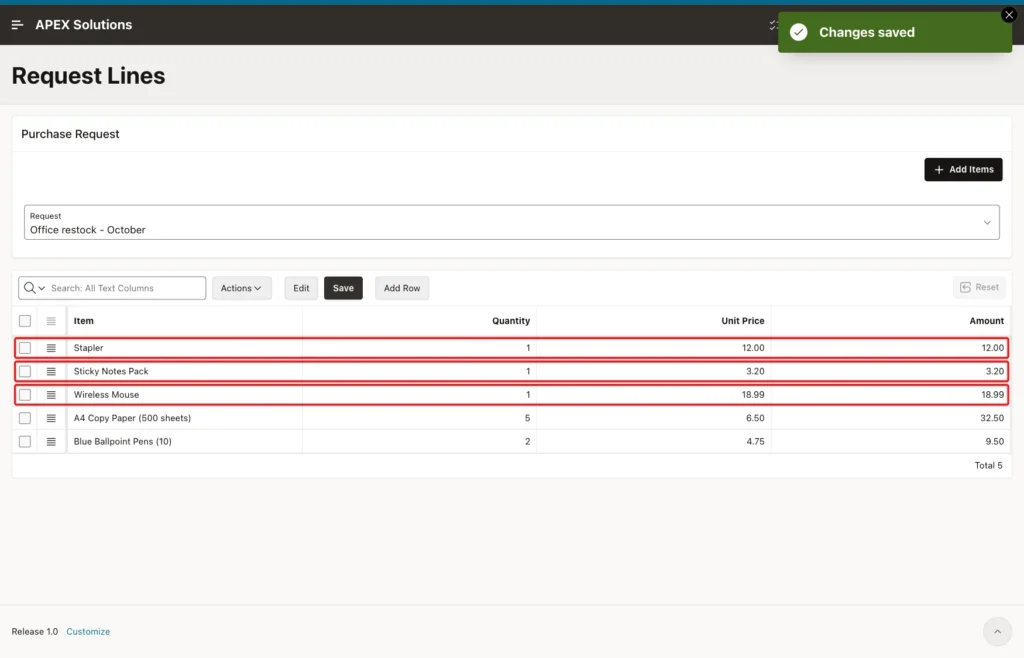Open row actions menu for A4 Copy Paper

click(51, 418)
